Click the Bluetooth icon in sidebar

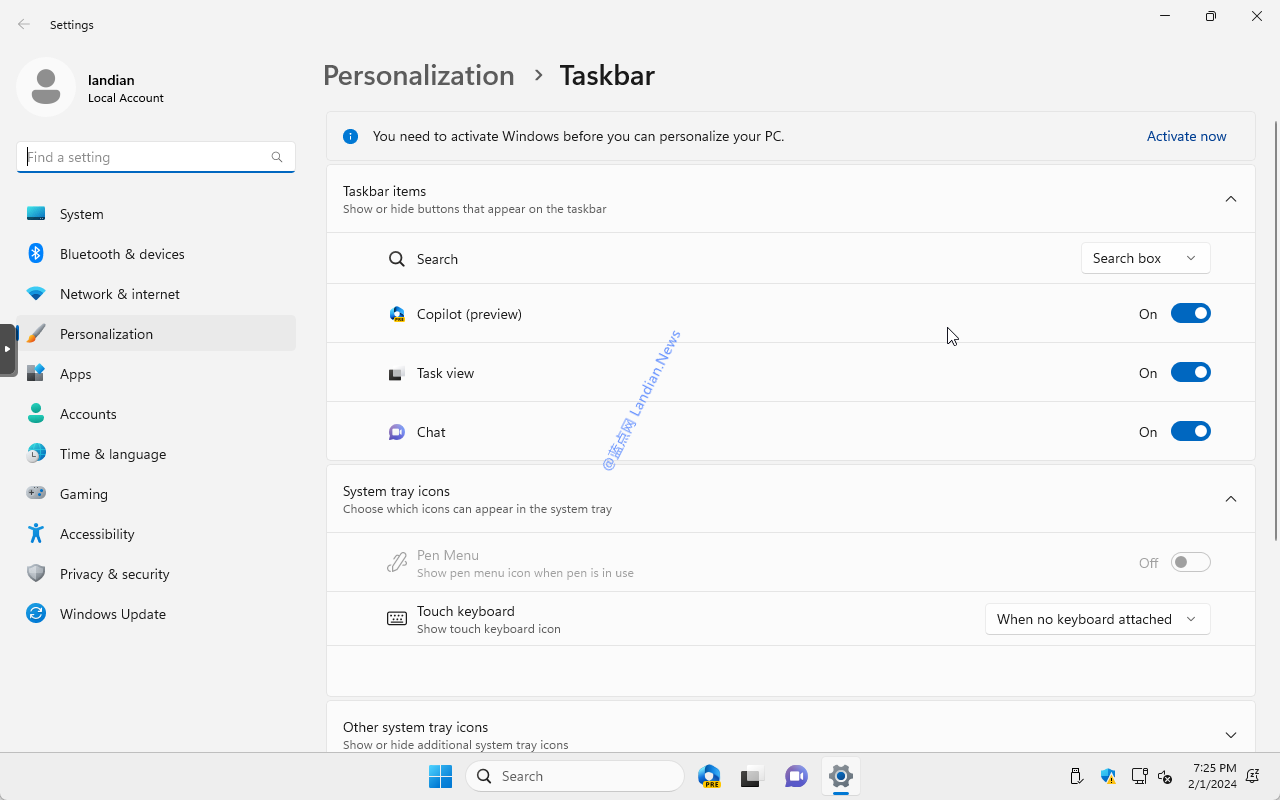[x=36, y=254]
